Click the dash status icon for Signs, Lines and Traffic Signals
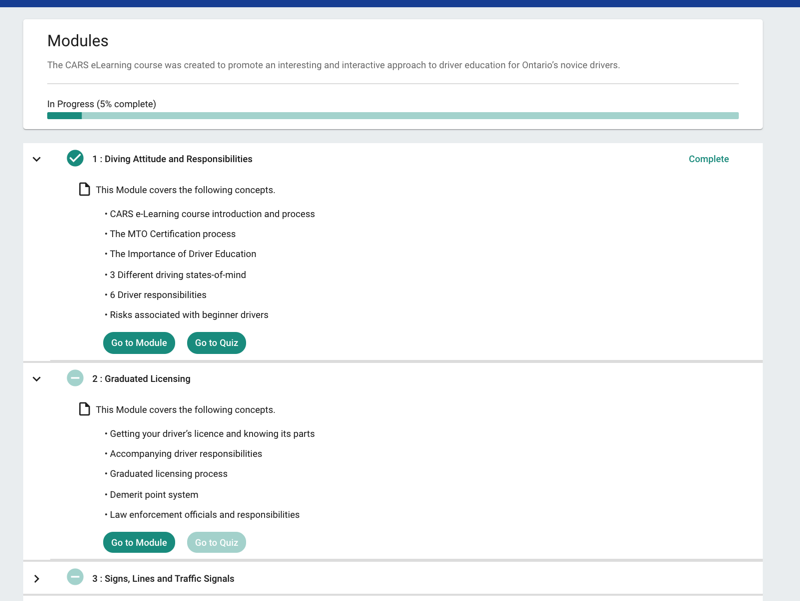This screenshot has height=601, width=800. (75, 577)
